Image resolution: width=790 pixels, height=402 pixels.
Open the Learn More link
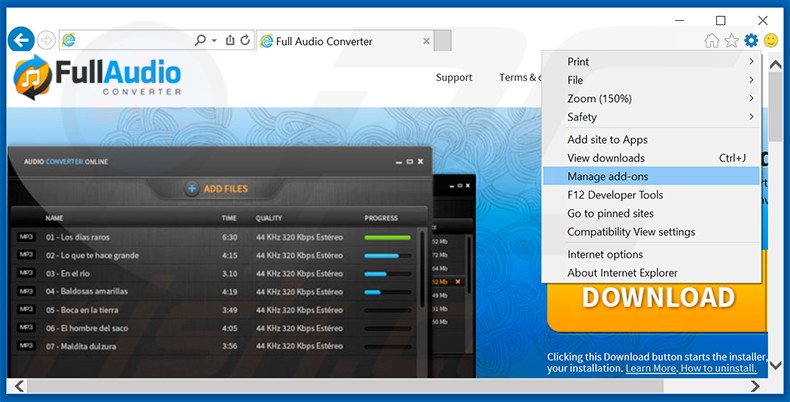tap(650, 369)
